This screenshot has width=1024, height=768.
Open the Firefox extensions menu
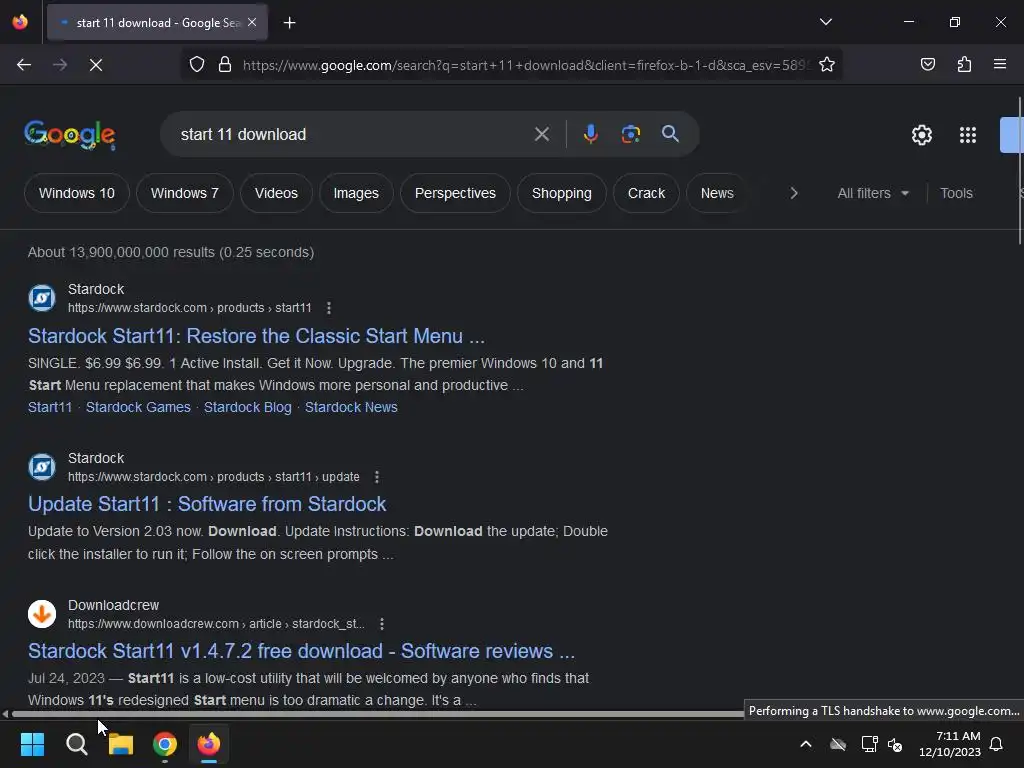tap(964, 65)
